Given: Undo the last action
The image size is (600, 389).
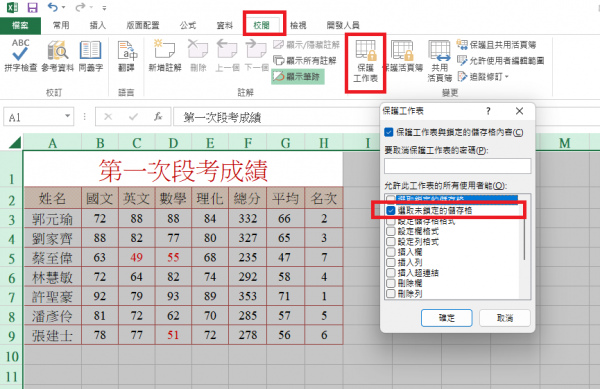Looking at the screenshot, I should coord(53,7).
